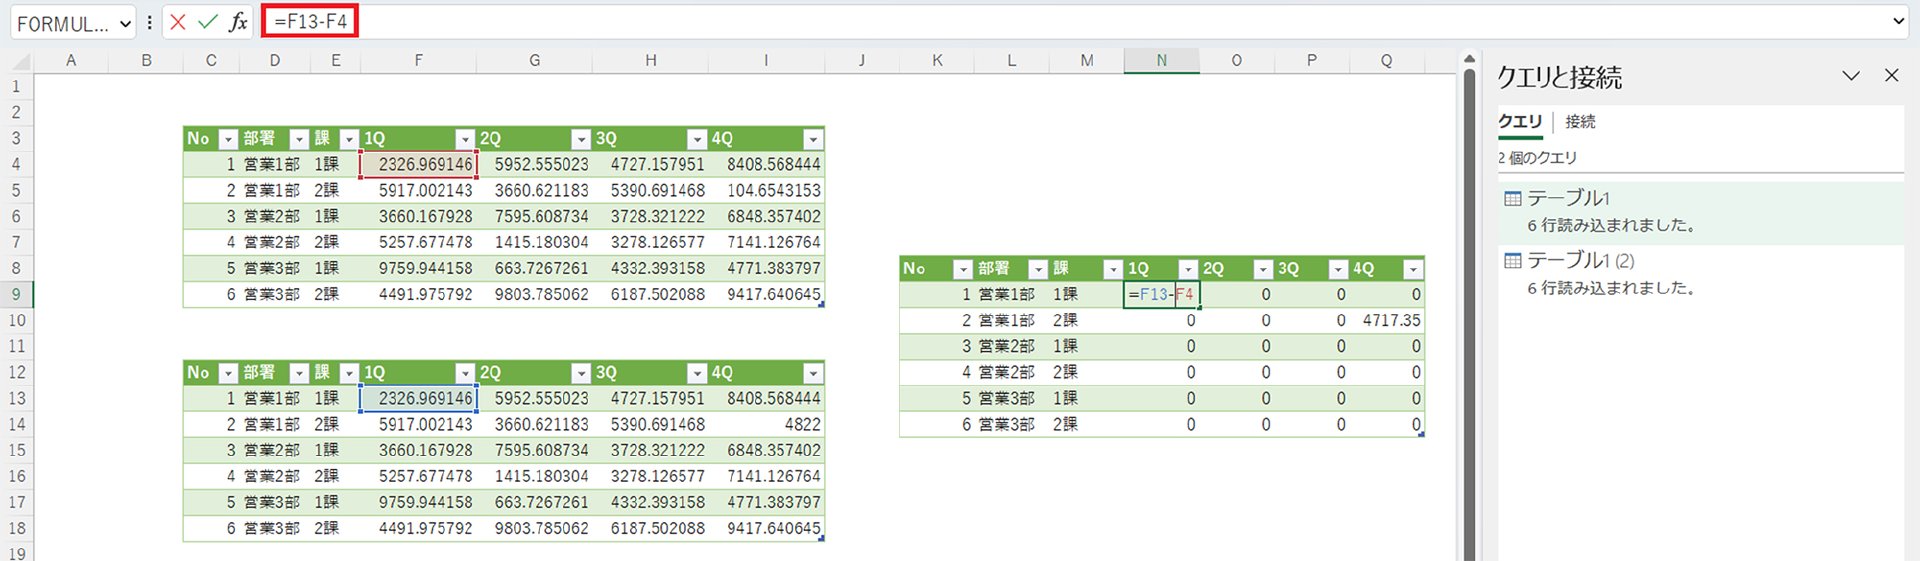The width and height of the screenshot is (1920, 561).
Task: Select column header A
Action: pyautogui.click(x=71, y=61)
